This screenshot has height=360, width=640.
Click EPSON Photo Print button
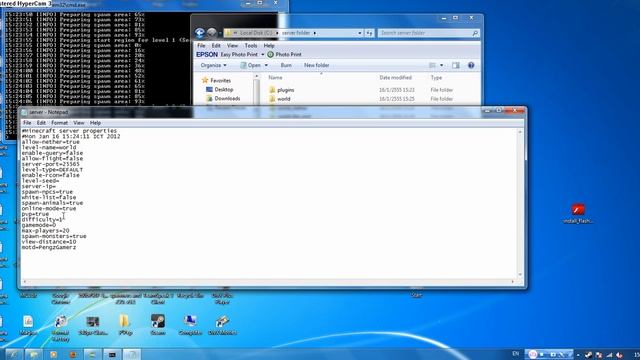point(284,54)
